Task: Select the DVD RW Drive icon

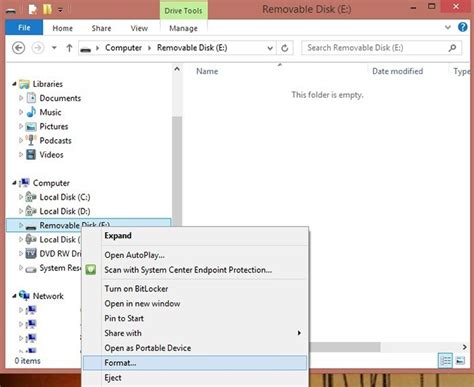Action: point(31,254)
